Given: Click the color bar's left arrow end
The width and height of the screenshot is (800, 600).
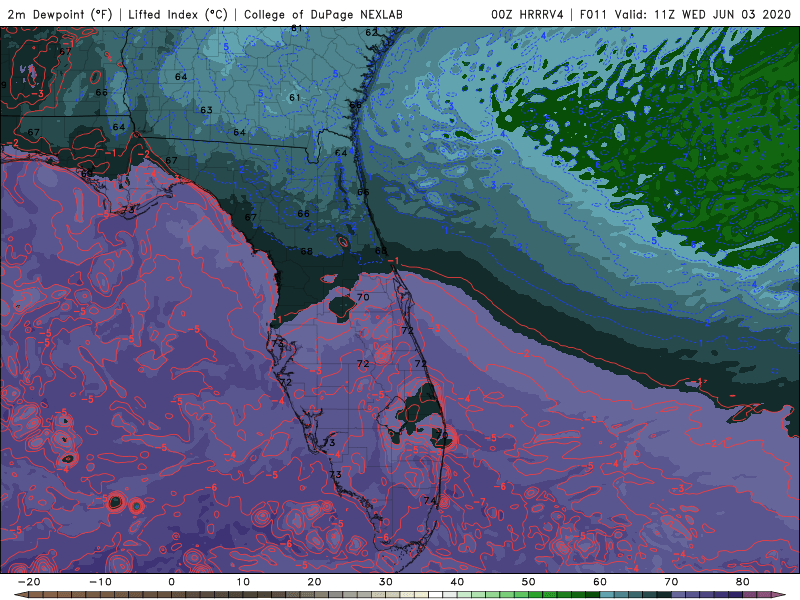Looking at the screenshot, I should click(19, 595).
